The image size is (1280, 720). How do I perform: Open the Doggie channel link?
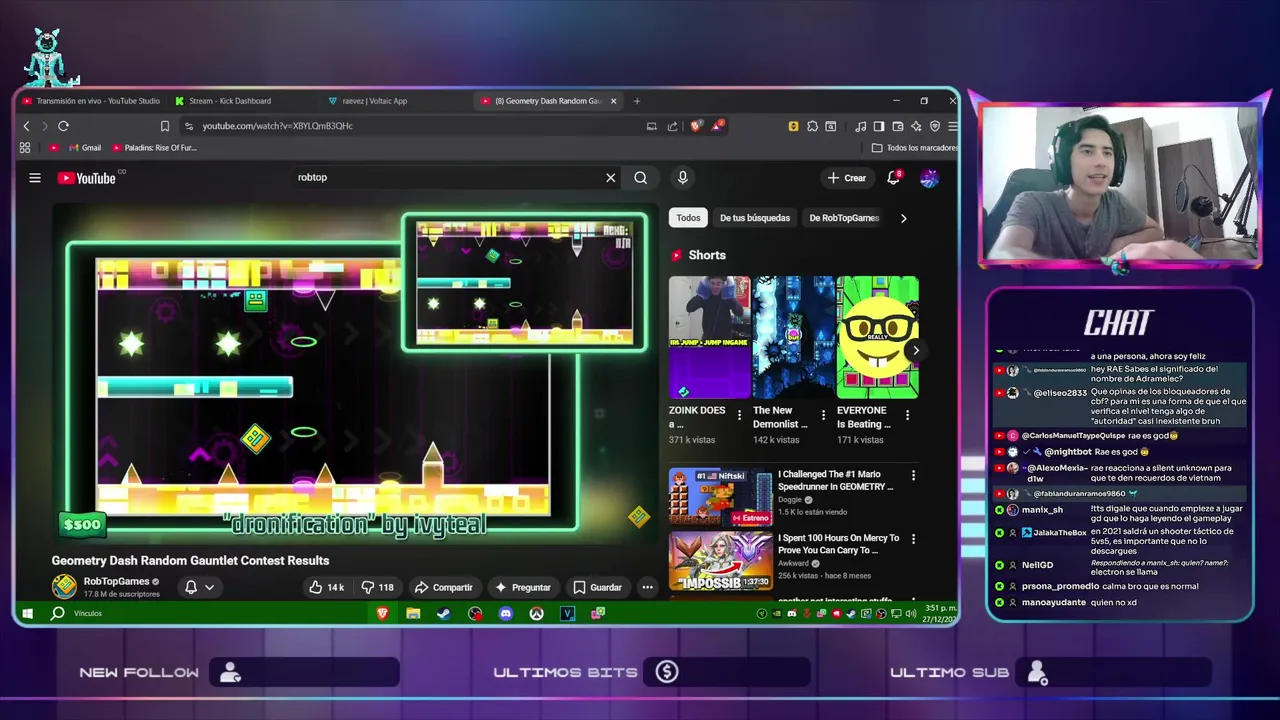coord(790,500)
